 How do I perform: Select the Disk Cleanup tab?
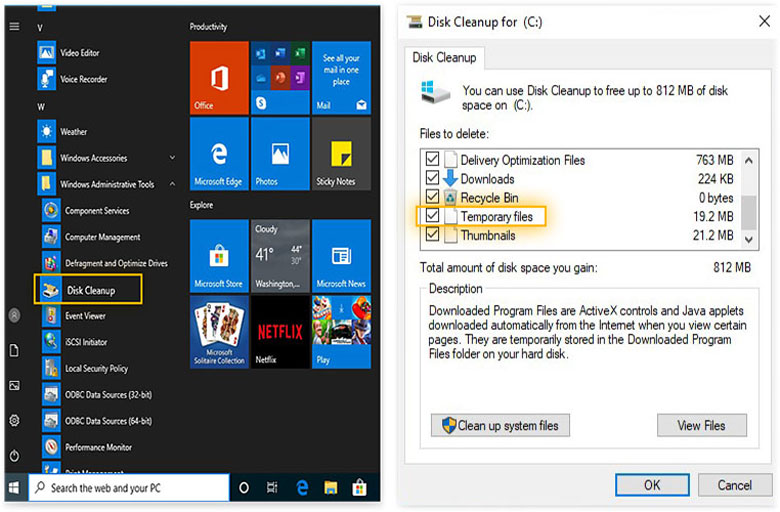click(x=444, y=58)
